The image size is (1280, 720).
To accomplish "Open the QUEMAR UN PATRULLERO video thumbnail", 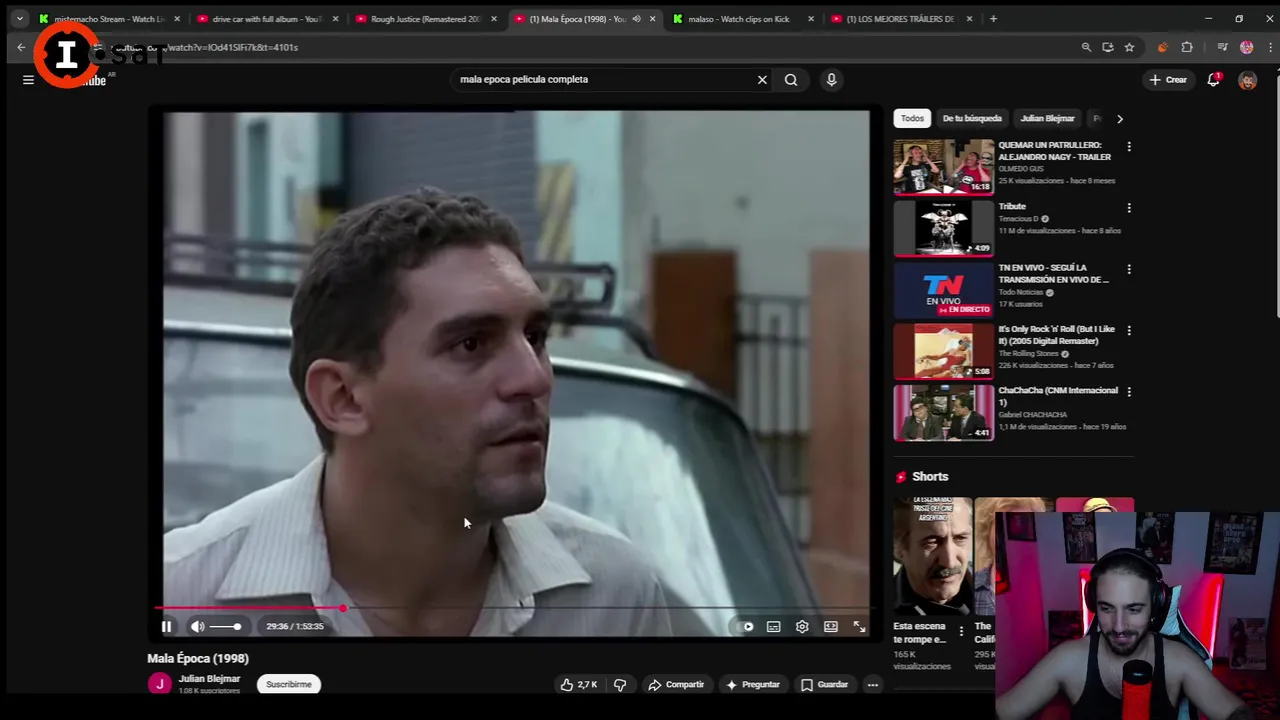I will pyautogui.click(x=943, y=166).
